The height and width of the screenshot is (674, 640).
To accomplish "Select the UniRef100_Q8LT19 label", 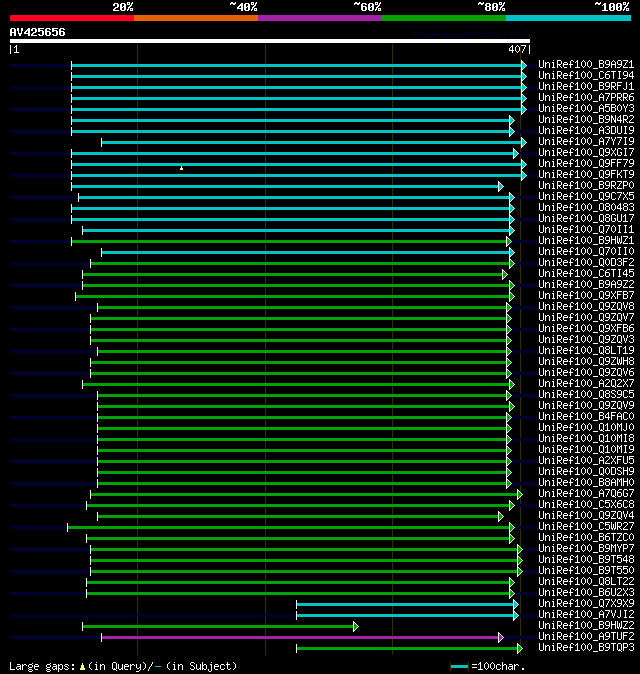I will pos(586,350).
